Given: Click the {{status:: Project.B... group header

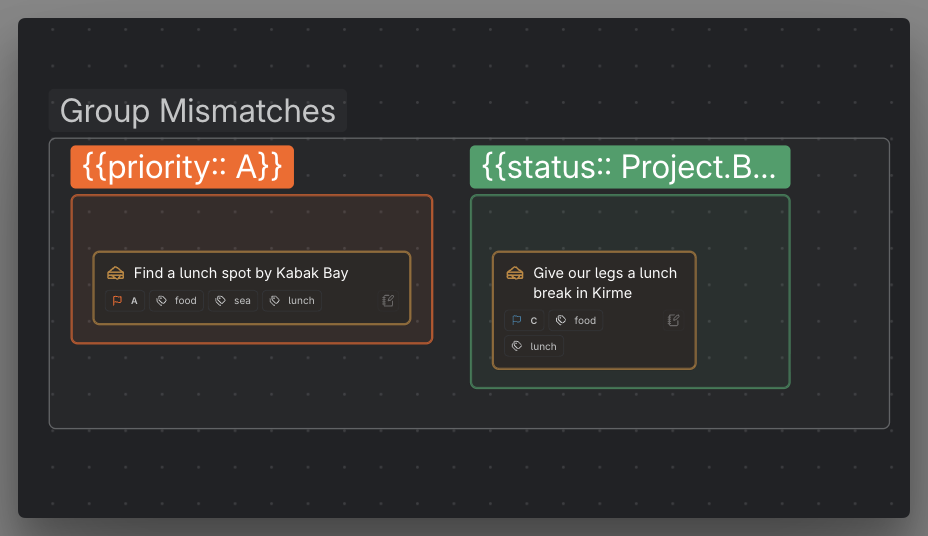Looking at the screenshot, I should [x=630, y=167].
